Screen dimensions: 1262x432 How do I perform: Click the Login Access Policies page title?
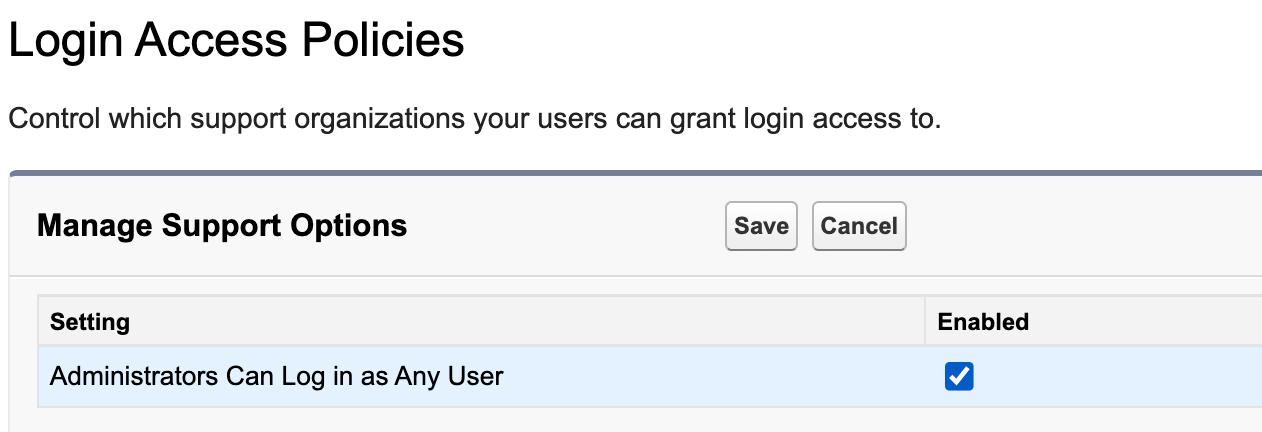(x=236, y=41)
